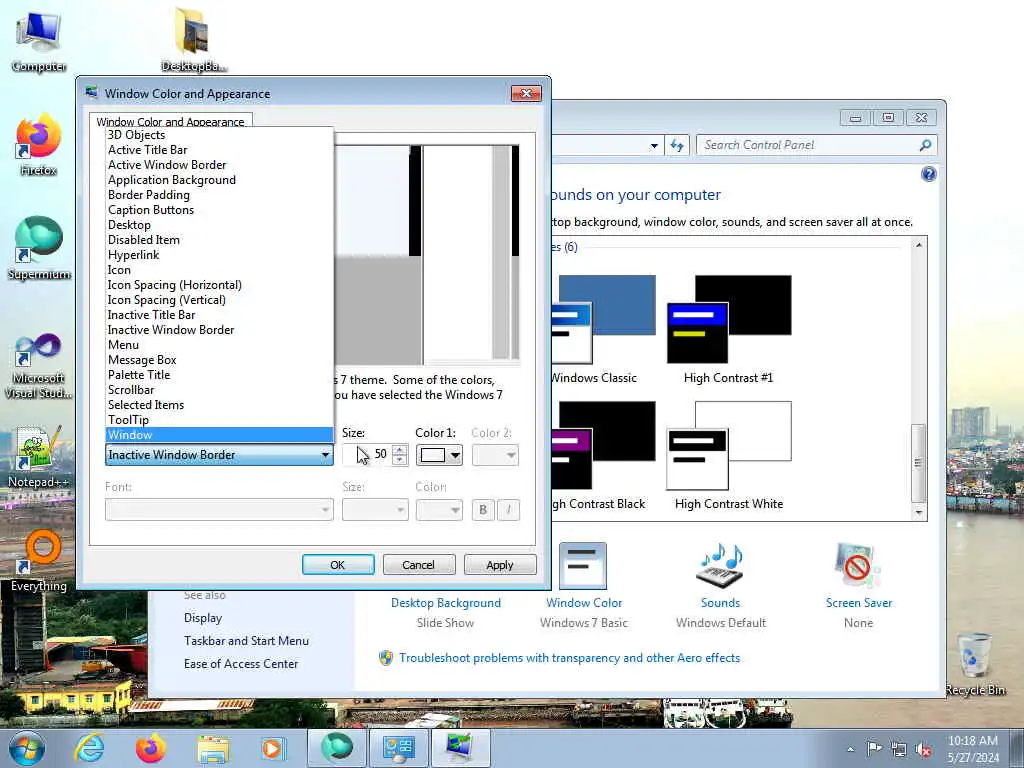Click the Search Control Panel field

tap(808, 145)
